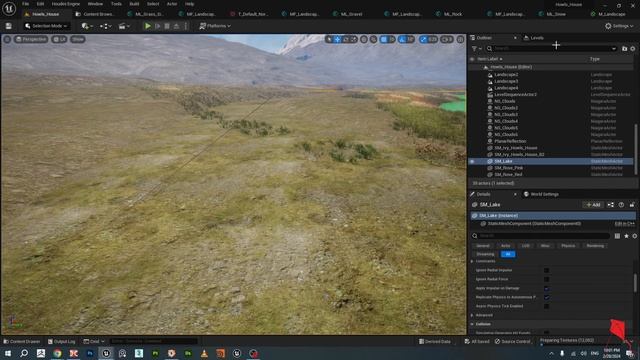This screenshot has height=360, width=640.
Task: Toggle surface snapping icon in the viewport
Action: [x=373, y=40]
